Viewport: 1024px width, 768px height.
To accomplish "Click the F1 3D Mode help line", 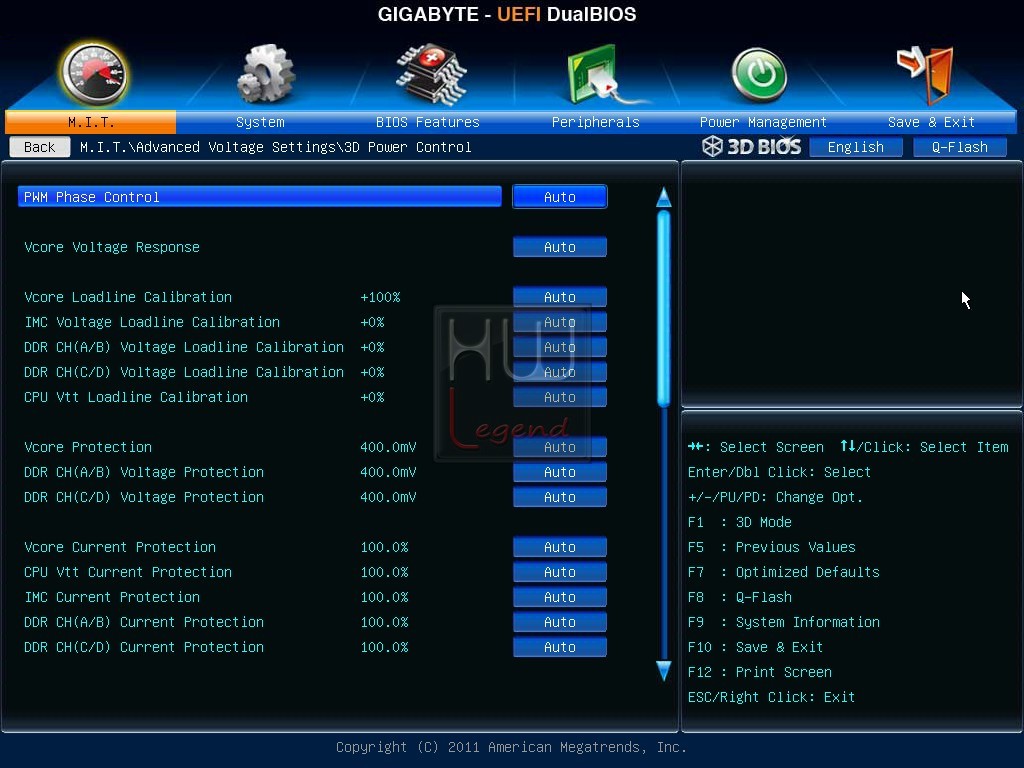I will (739, 522).
